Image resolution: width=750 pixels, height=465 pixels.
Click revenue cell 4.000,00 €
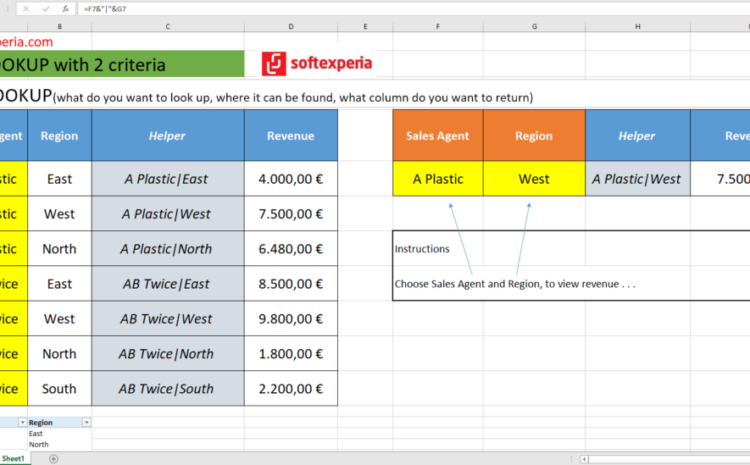[291, 178]
